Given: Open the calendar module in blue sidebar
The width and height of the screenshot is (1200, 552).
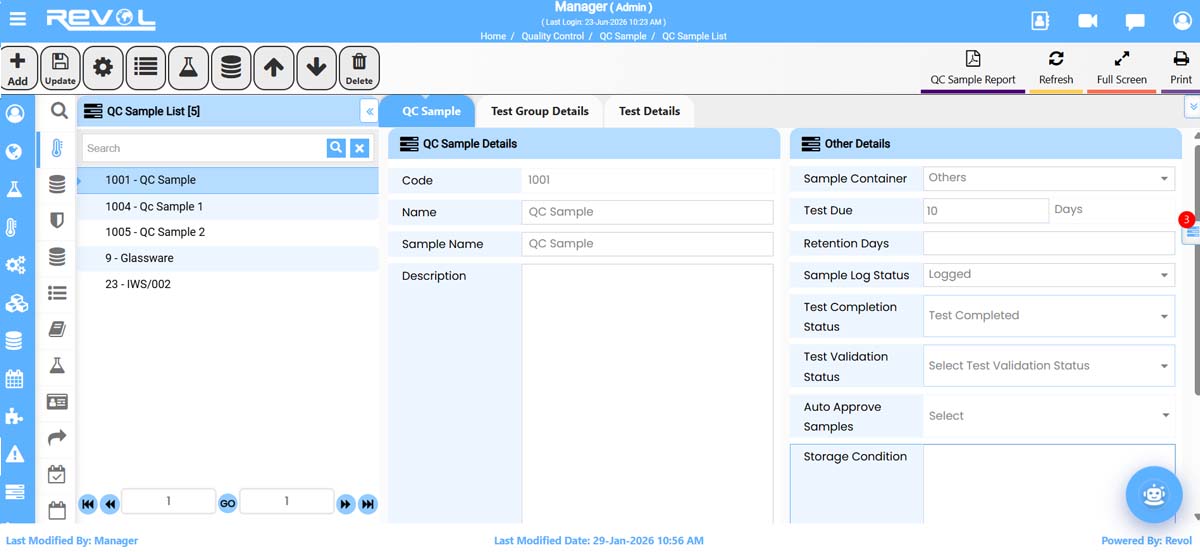Looking at the screenshot, I should pos(15,380).
